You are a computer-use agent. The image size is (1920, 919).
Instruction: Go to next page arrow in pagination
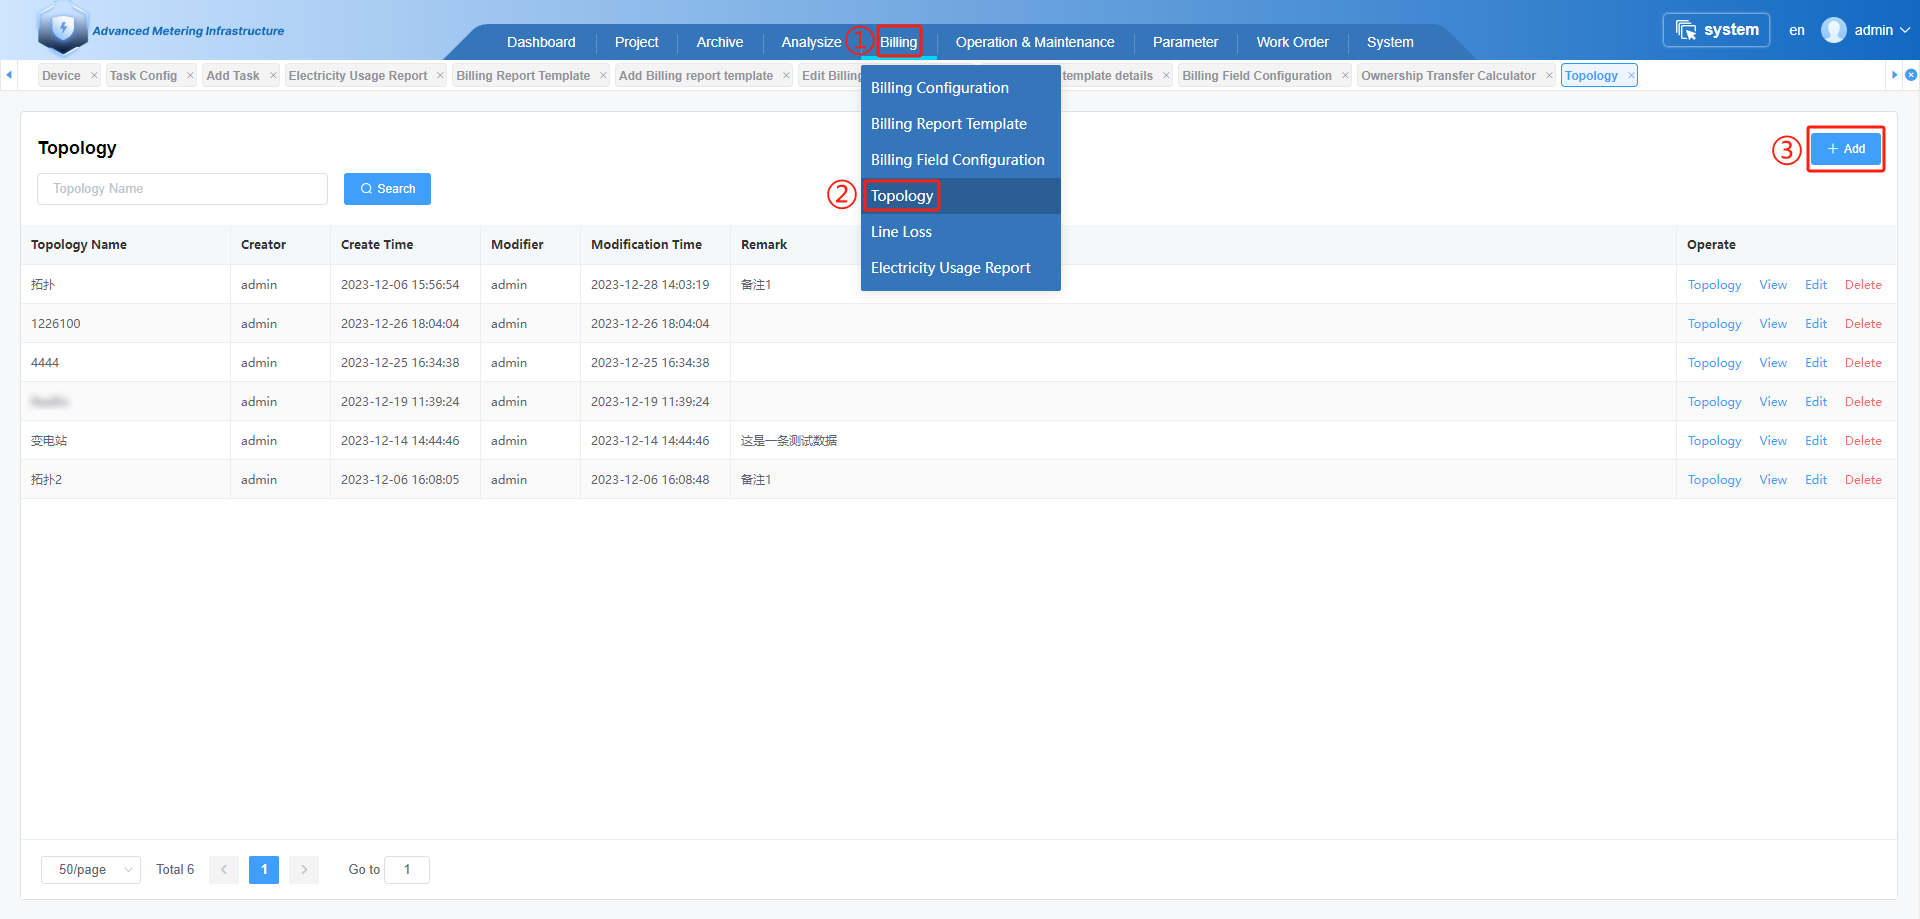(x=304, y=870)
